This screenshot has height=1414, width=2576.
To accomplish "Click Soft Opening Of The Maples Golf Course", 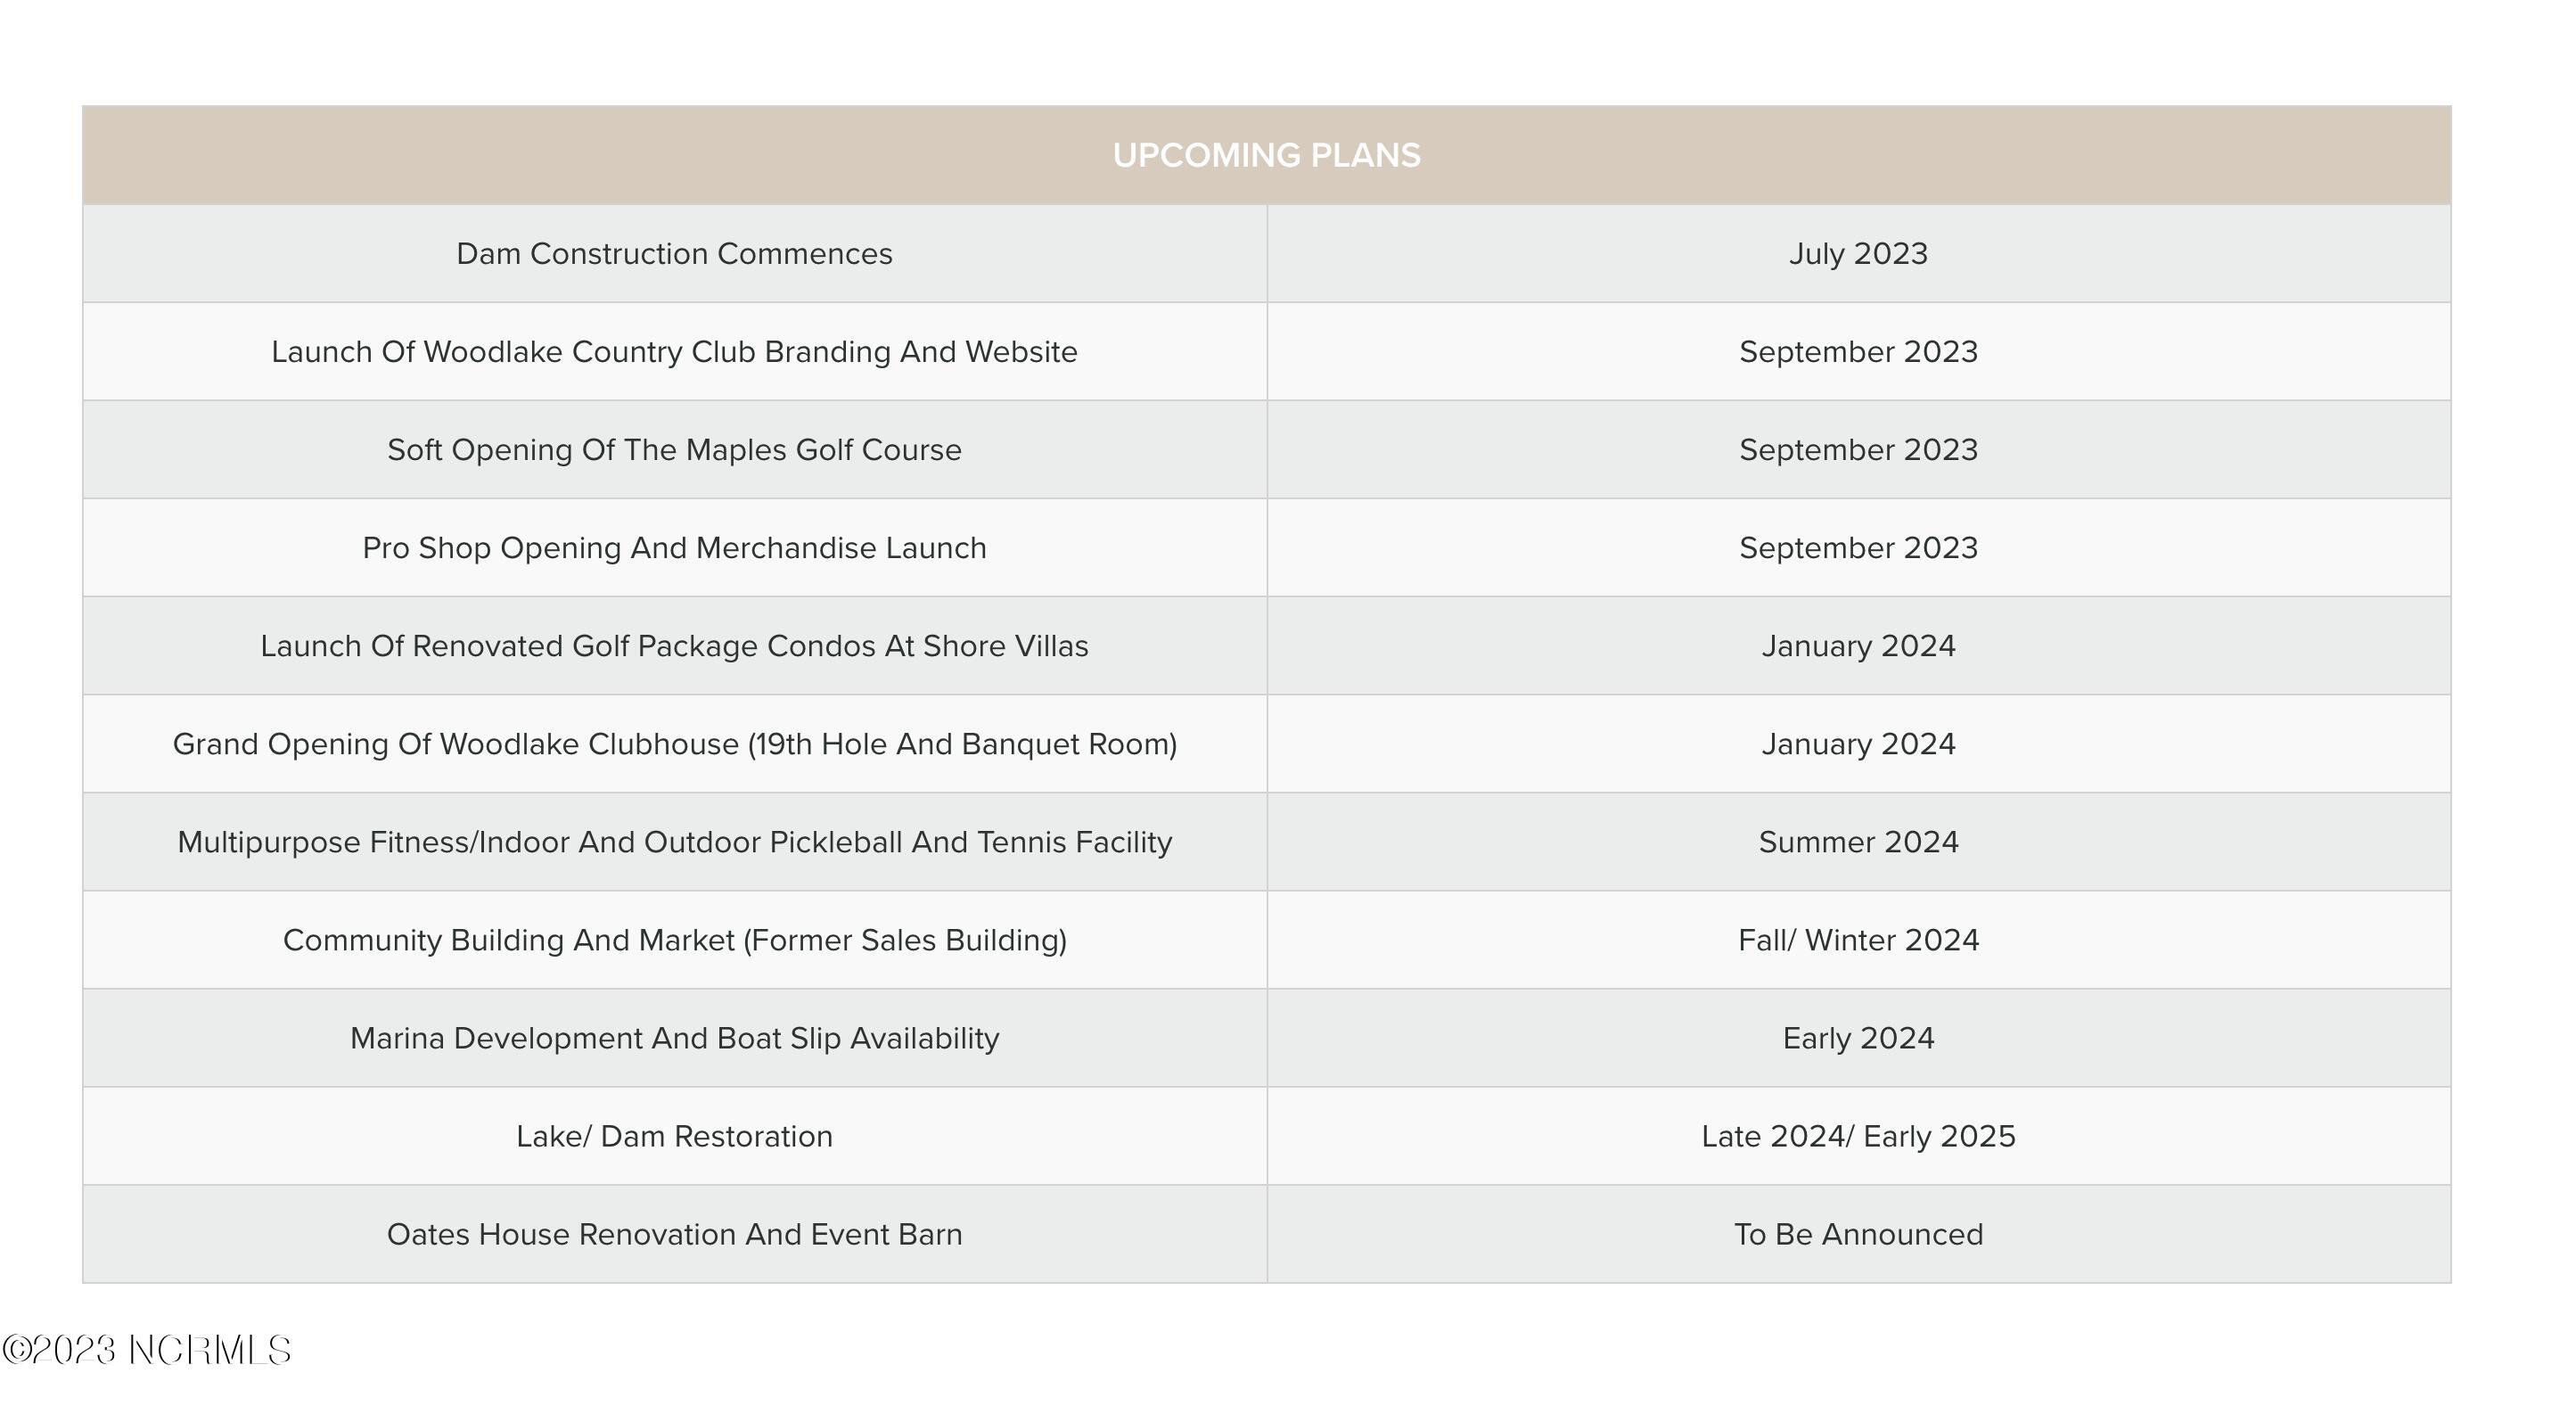I will [x=674, y=450].
